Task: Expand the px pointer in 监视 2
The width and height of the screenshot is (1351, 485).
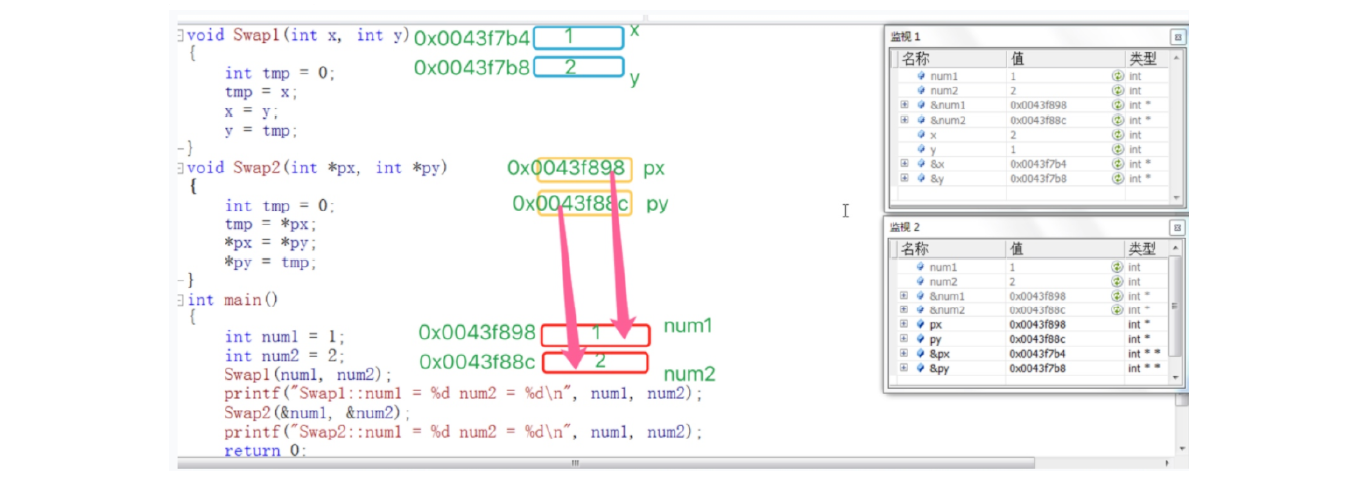Action: click(904, 325)
